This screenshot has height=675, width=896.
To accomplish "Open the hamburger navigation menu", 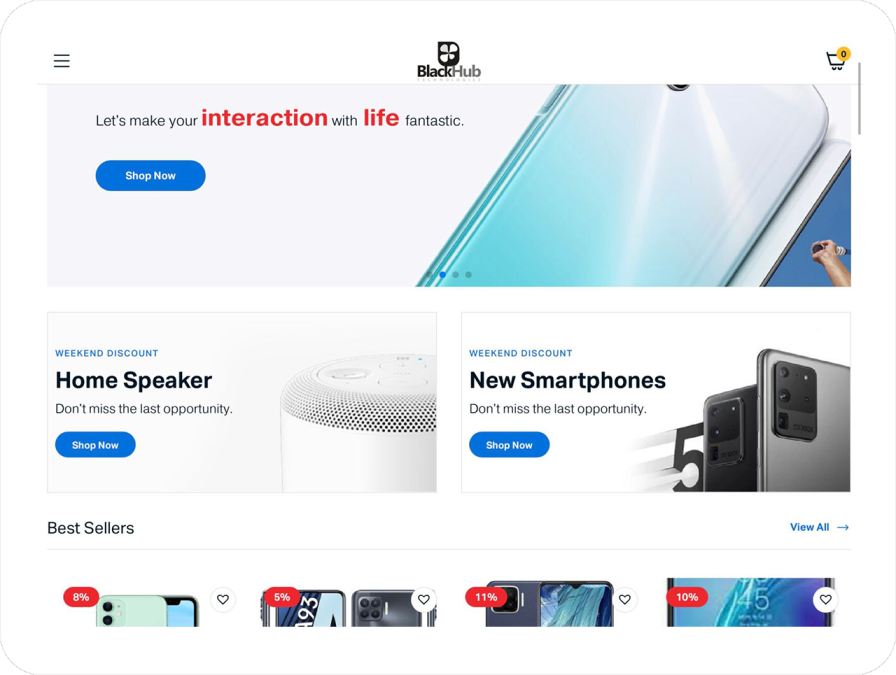I will click(x=62, y=61).
